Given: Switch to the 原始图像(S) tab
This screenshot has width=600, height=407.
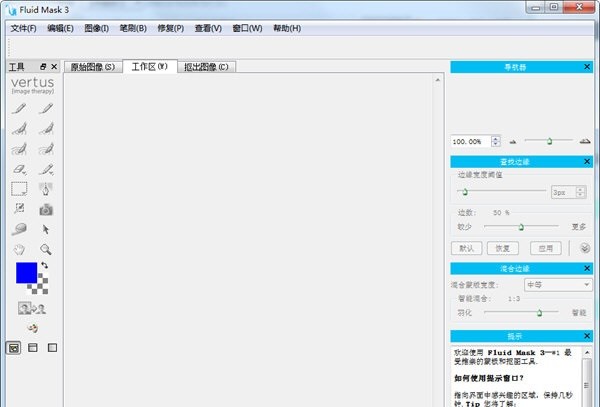Looking at the screenshot, I should point(93,67).
